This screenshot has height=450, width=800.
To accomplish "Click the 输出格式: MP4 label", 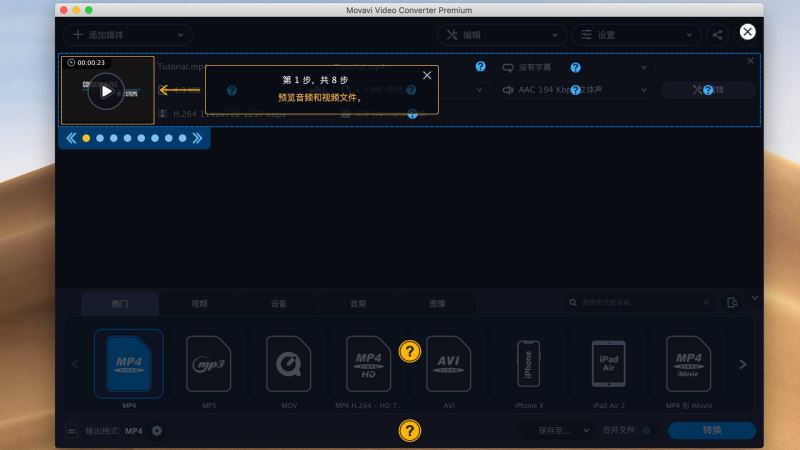I will coord(114,431).
